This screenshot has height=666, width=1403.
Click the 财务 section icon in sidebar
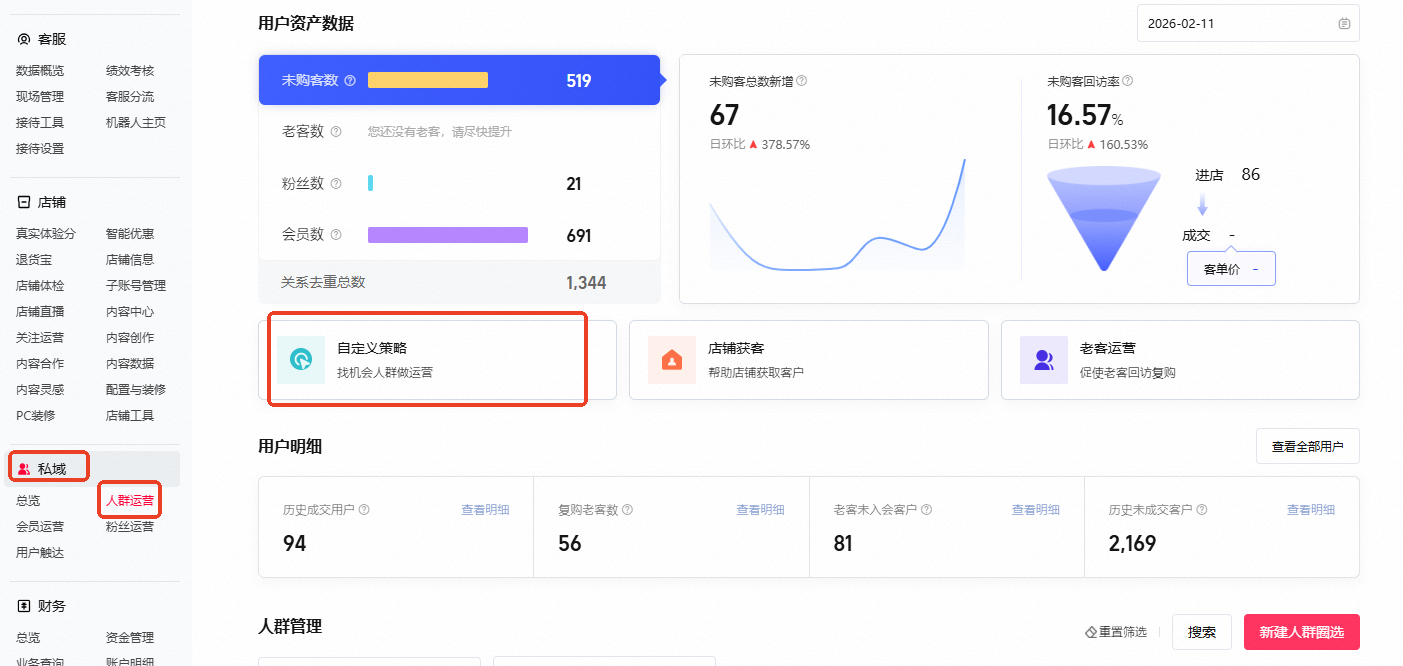(24, 606)
